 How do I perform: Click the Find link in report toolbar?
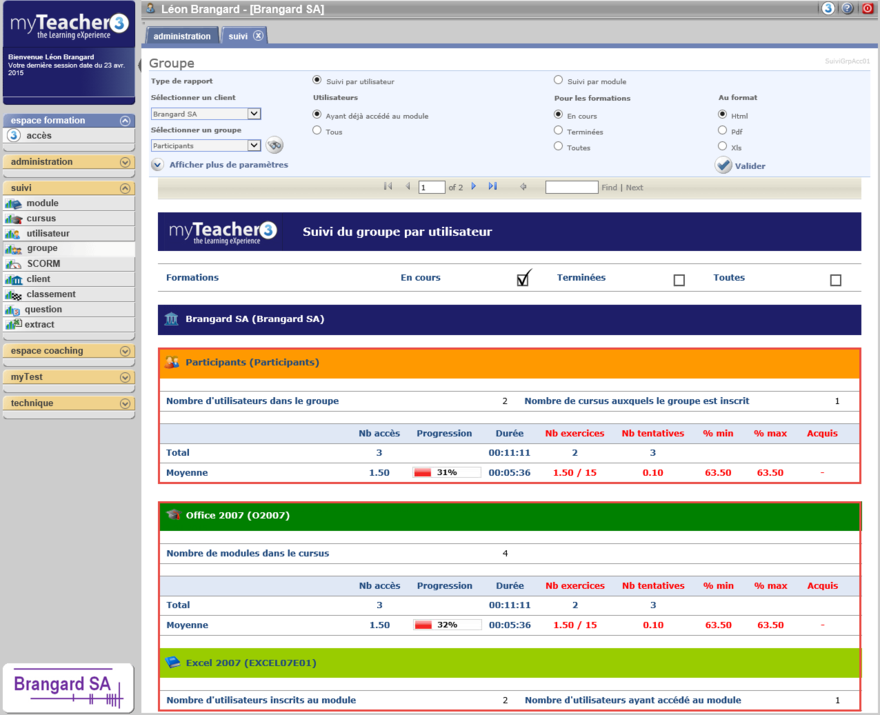(x=609, y=188)
